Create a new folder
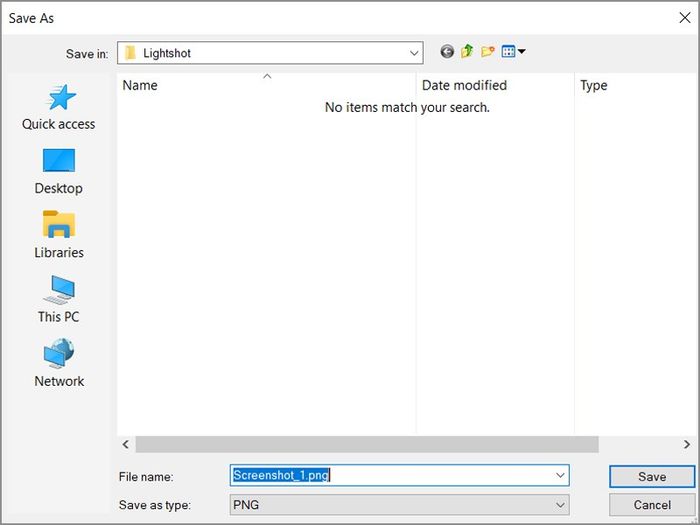This screenshot has height=525, width=700. (x=487, y=52)
